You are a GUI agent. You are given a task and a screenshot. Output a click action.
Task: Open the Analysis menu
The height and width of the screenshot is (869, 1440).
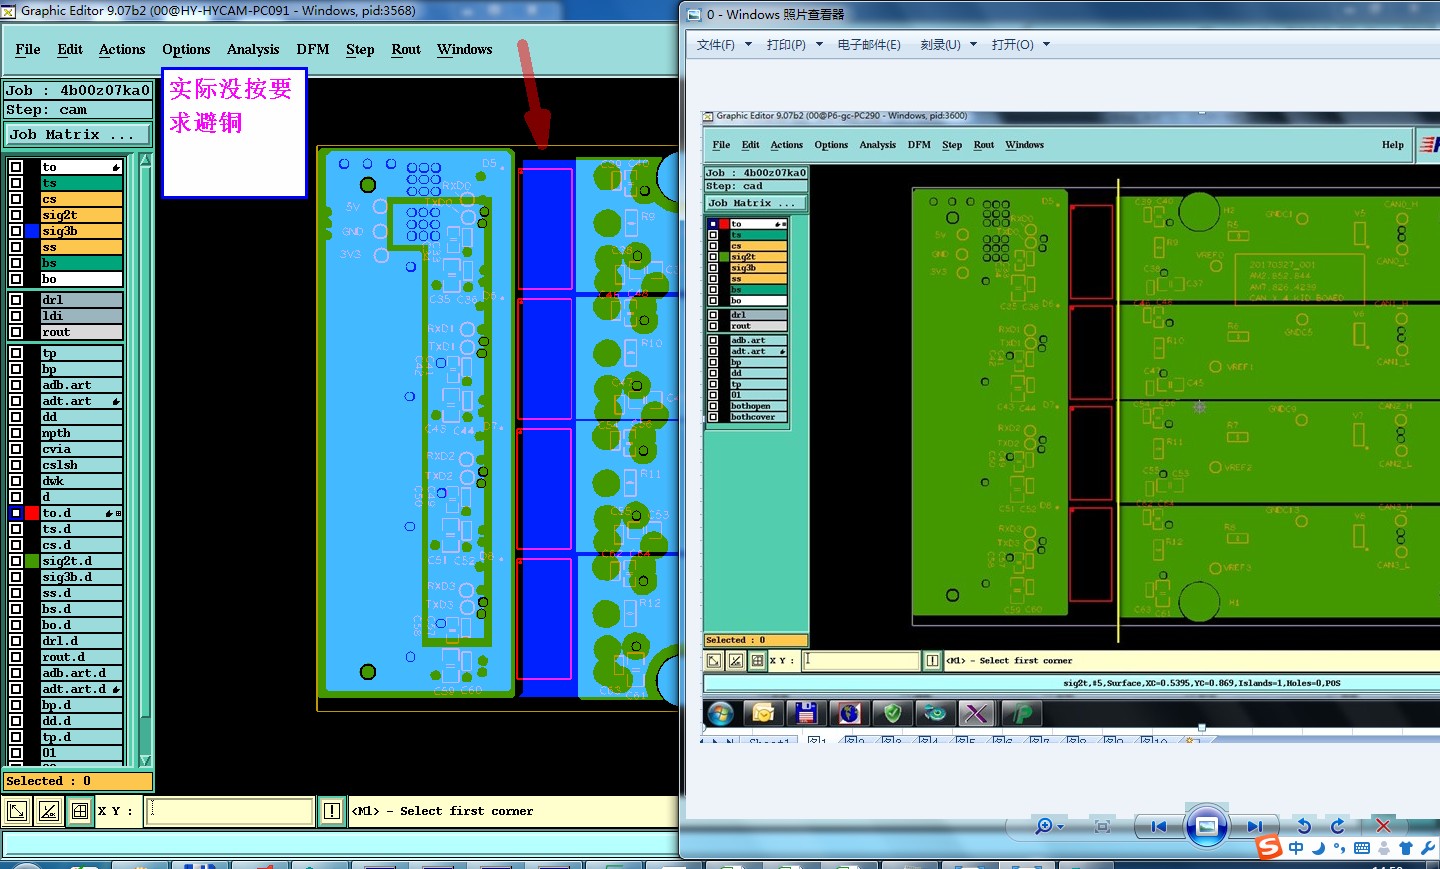point(253,49)
